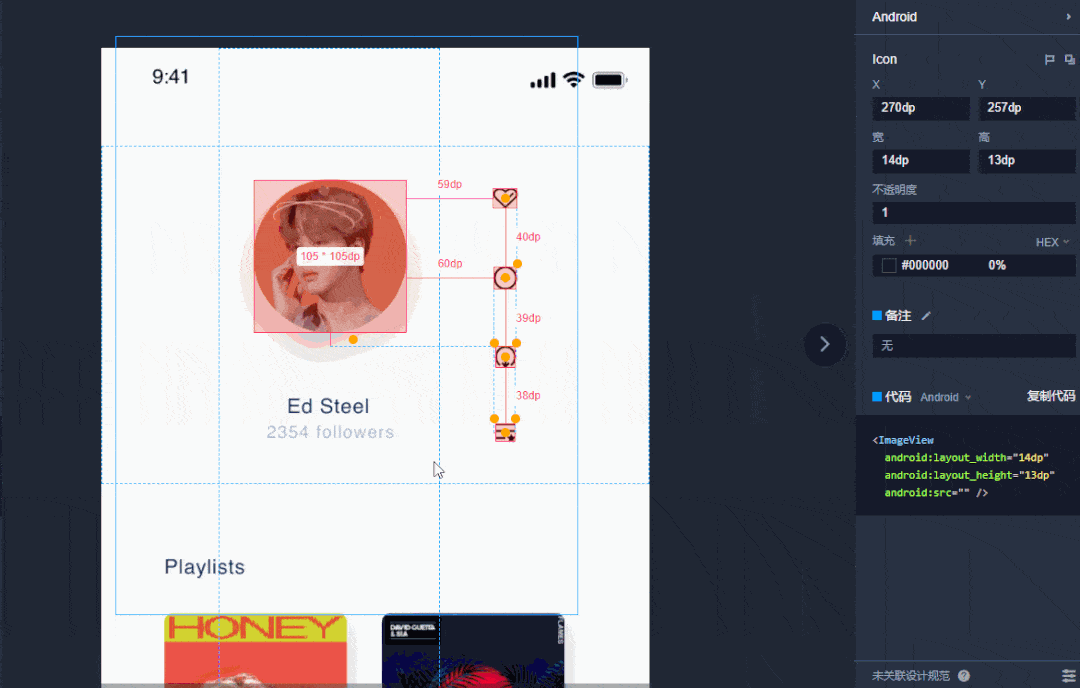This screenshot has height=688, width=1080.
Task: Click the android:layout_width code line
Action: [x=966, y=457]
